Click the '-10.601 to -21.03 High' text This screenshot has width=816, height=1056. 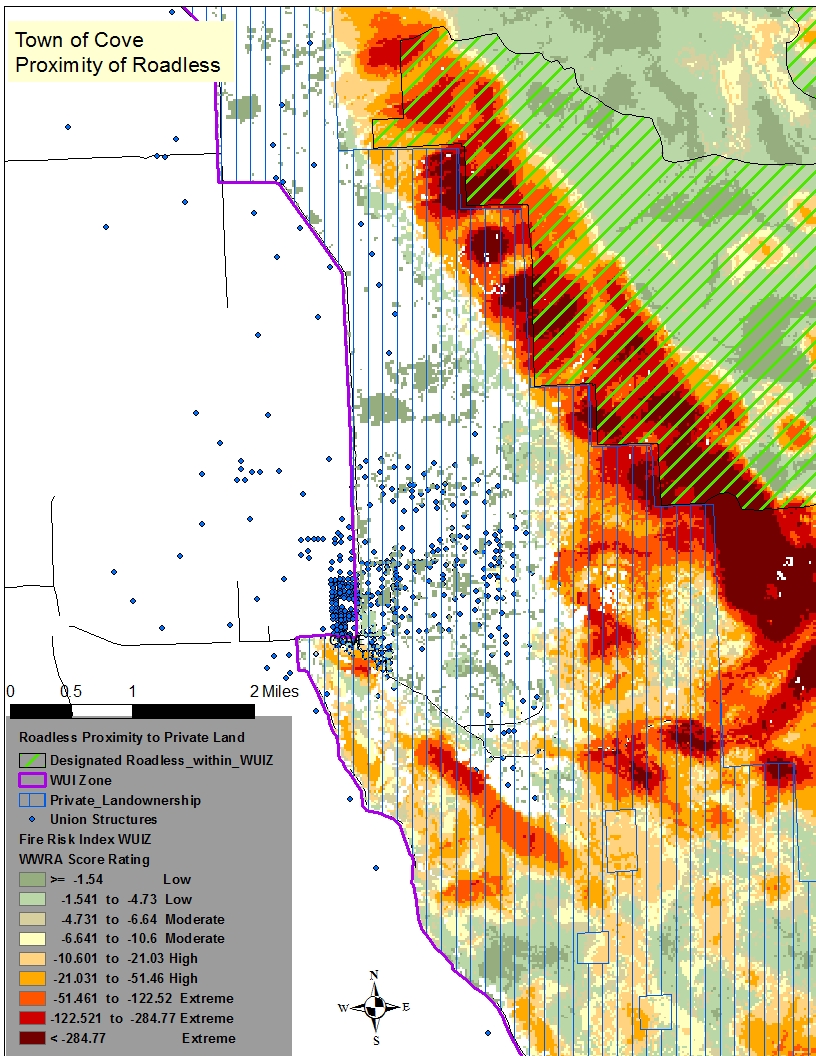tap(125, 959)
